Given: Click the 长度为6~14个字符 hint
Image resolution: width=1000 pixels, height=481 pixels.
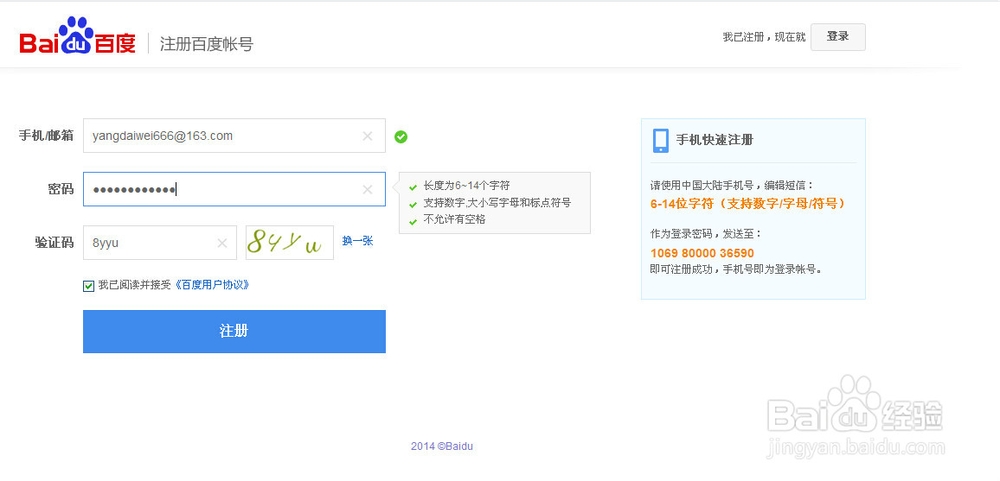Looking at the screenshot, I should tap(466, 186).
